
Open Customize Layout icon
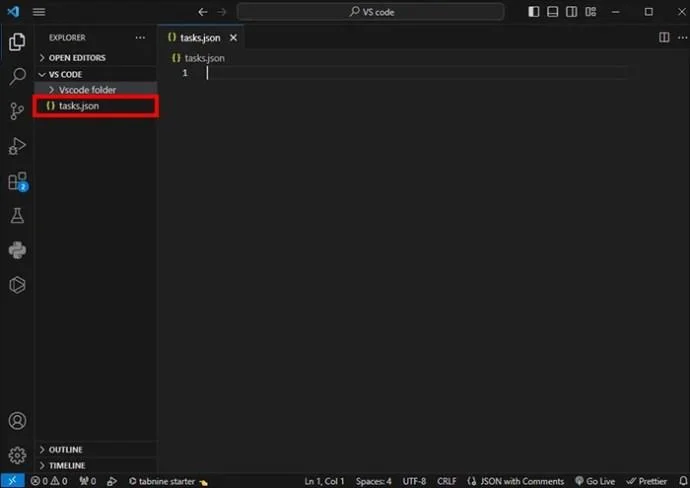click(x=591, y=11)
